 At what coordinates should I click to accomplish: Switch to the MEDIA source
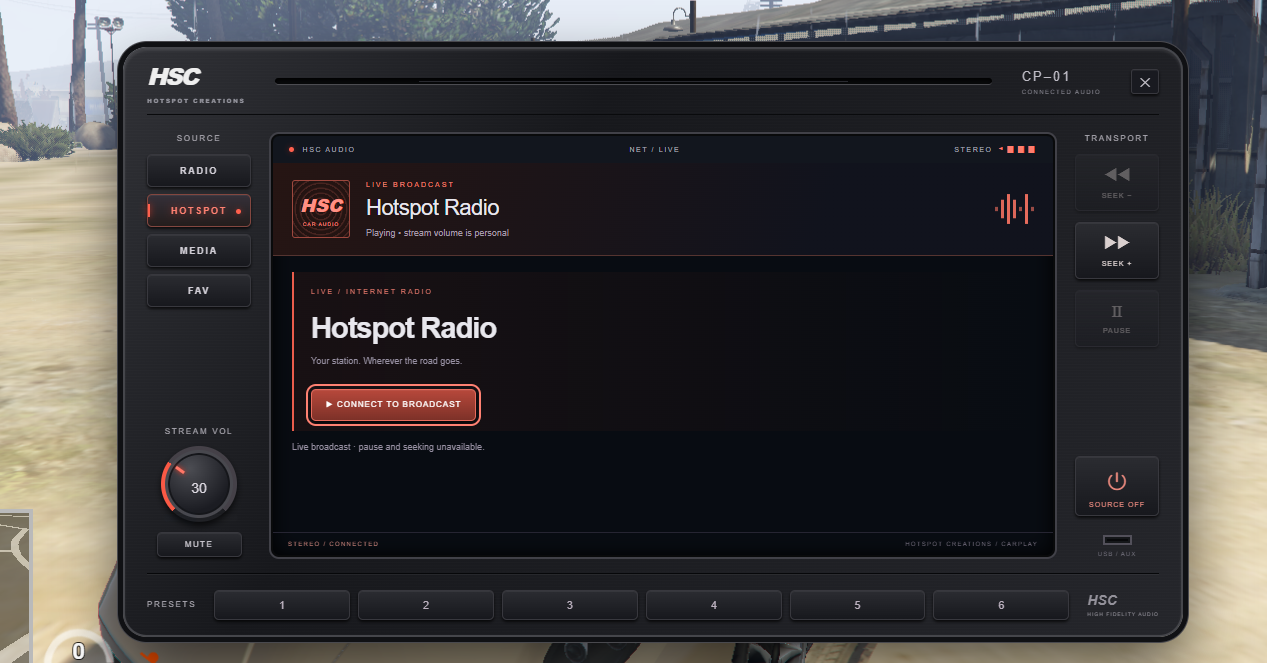point(198,251)
